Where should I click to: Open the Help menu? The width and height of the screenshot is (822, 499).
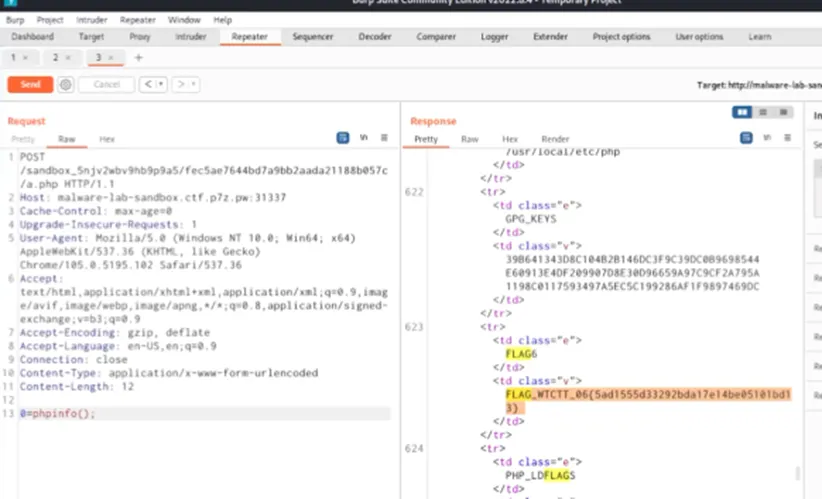pos(222,20)
